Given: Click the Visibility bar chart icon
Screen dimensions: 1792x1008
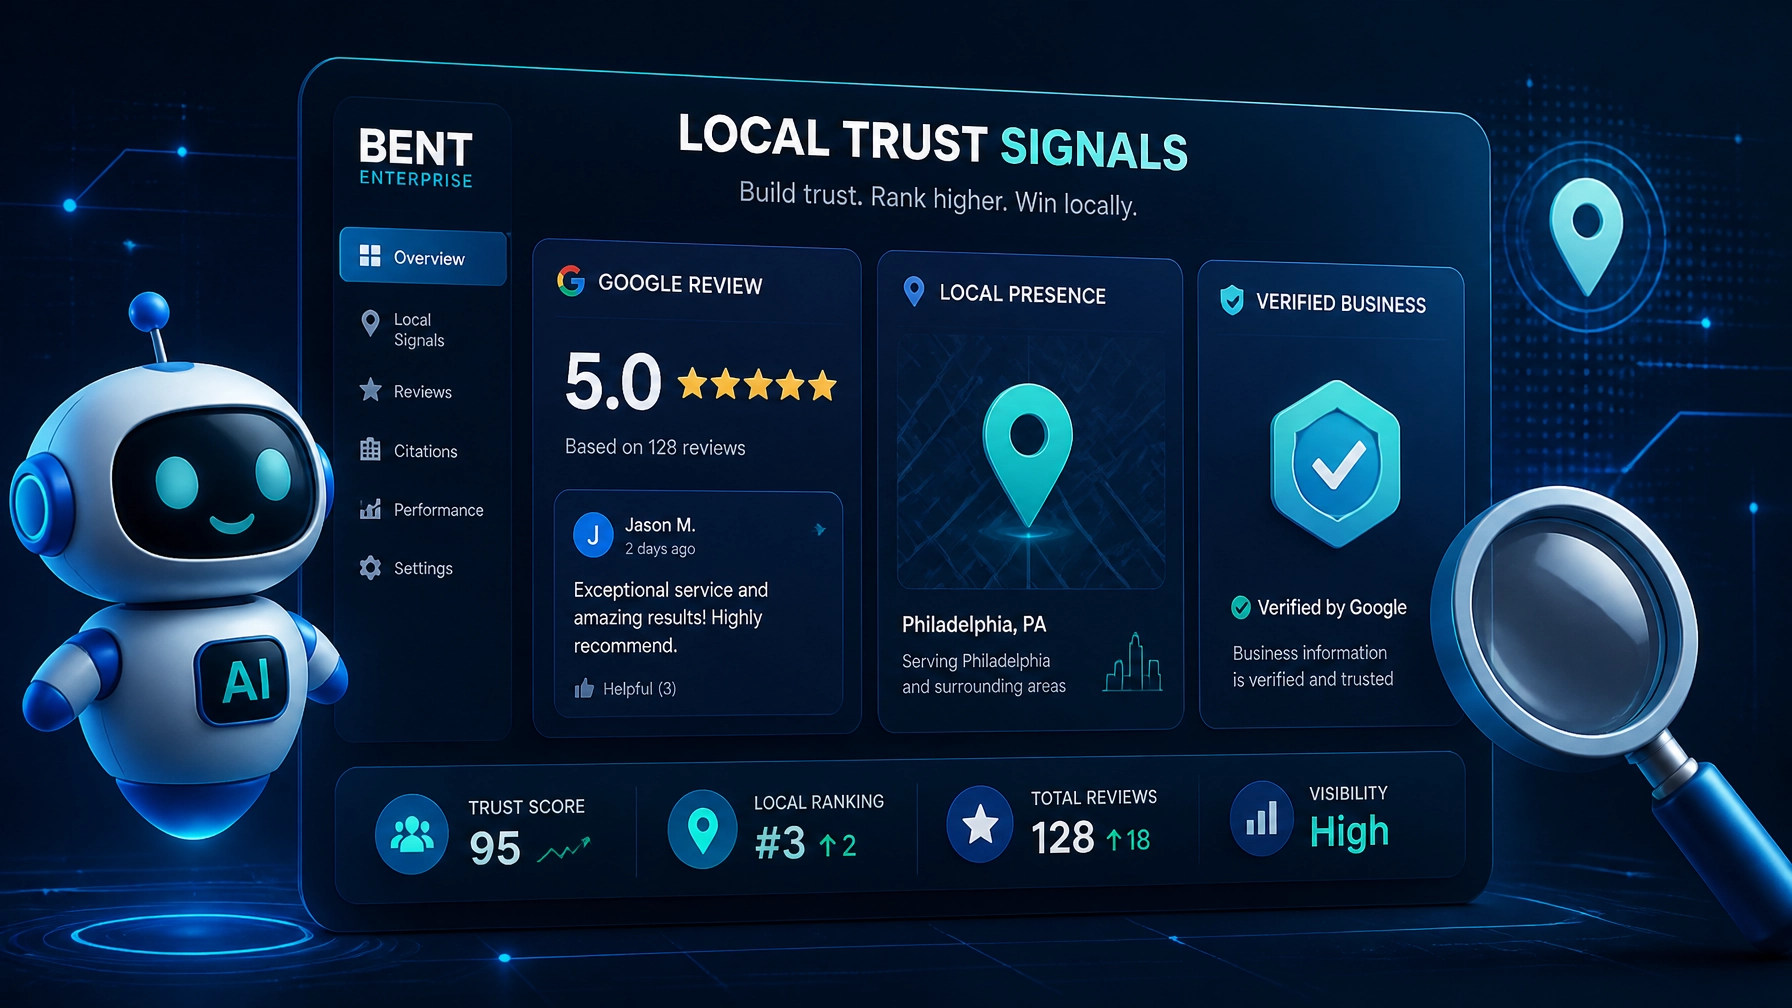Looking at the screenshot, I should click(1262, 819).
